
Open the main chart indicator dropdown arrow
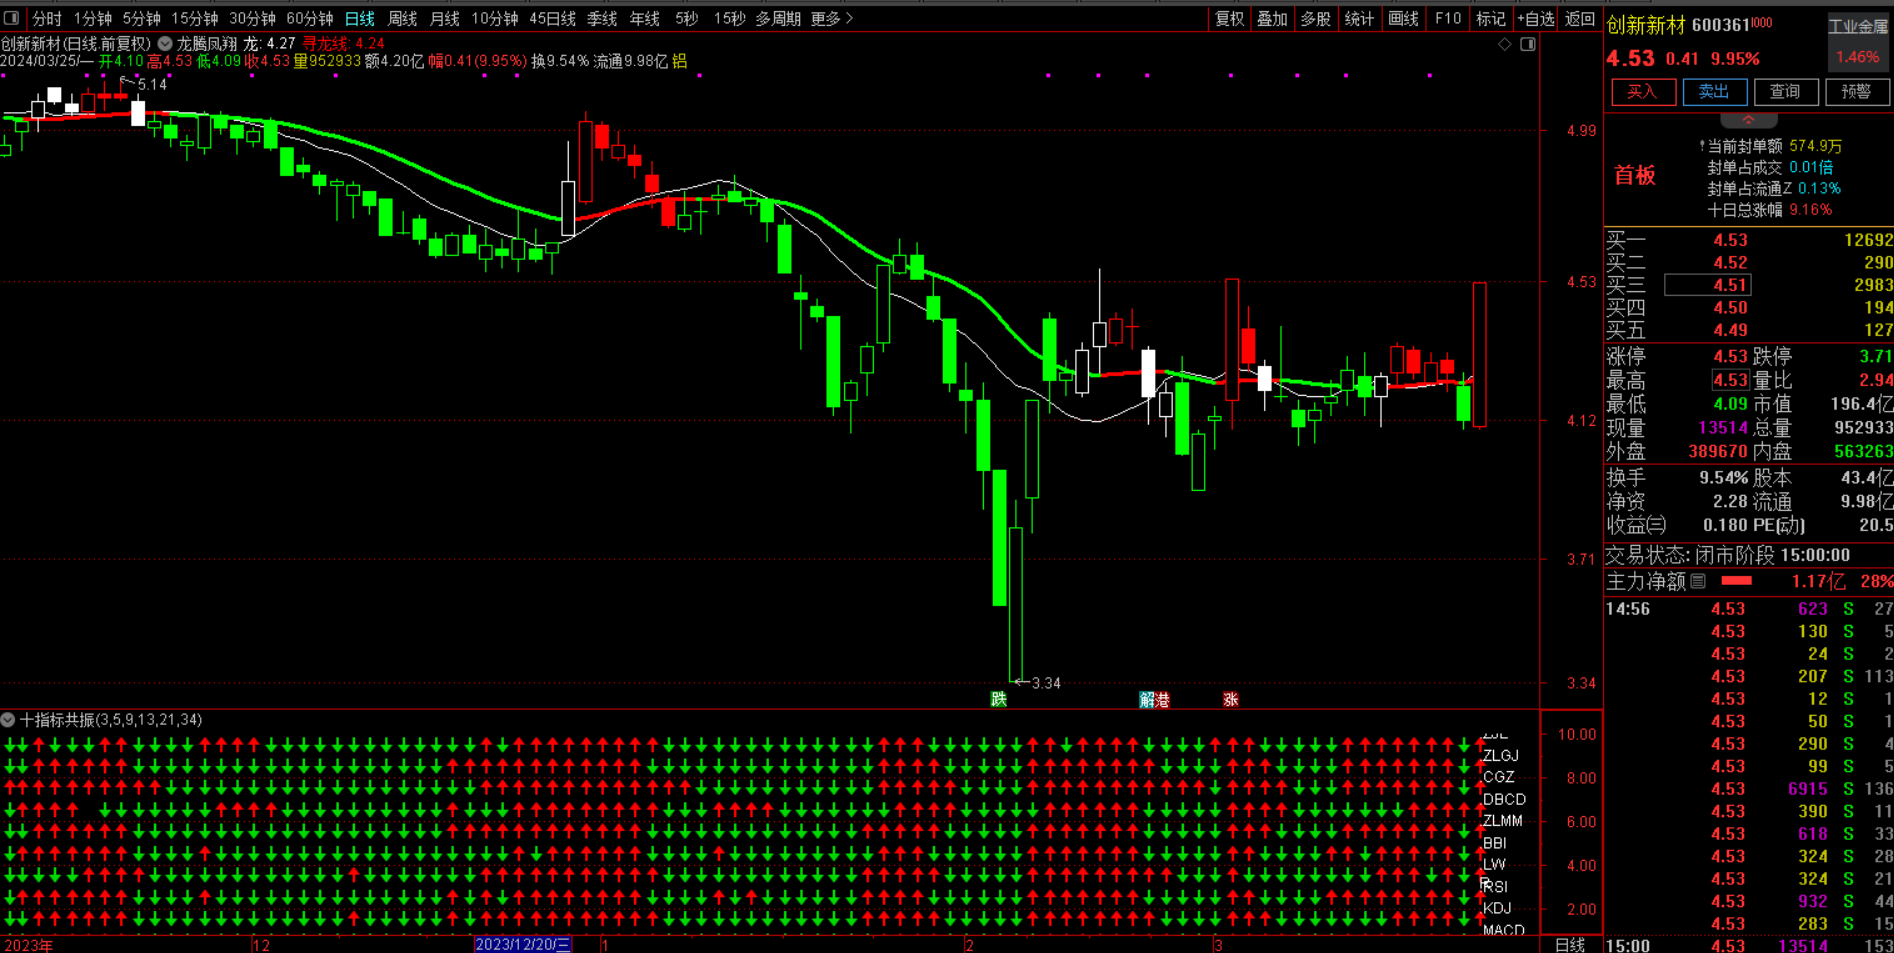coord(165,44)
